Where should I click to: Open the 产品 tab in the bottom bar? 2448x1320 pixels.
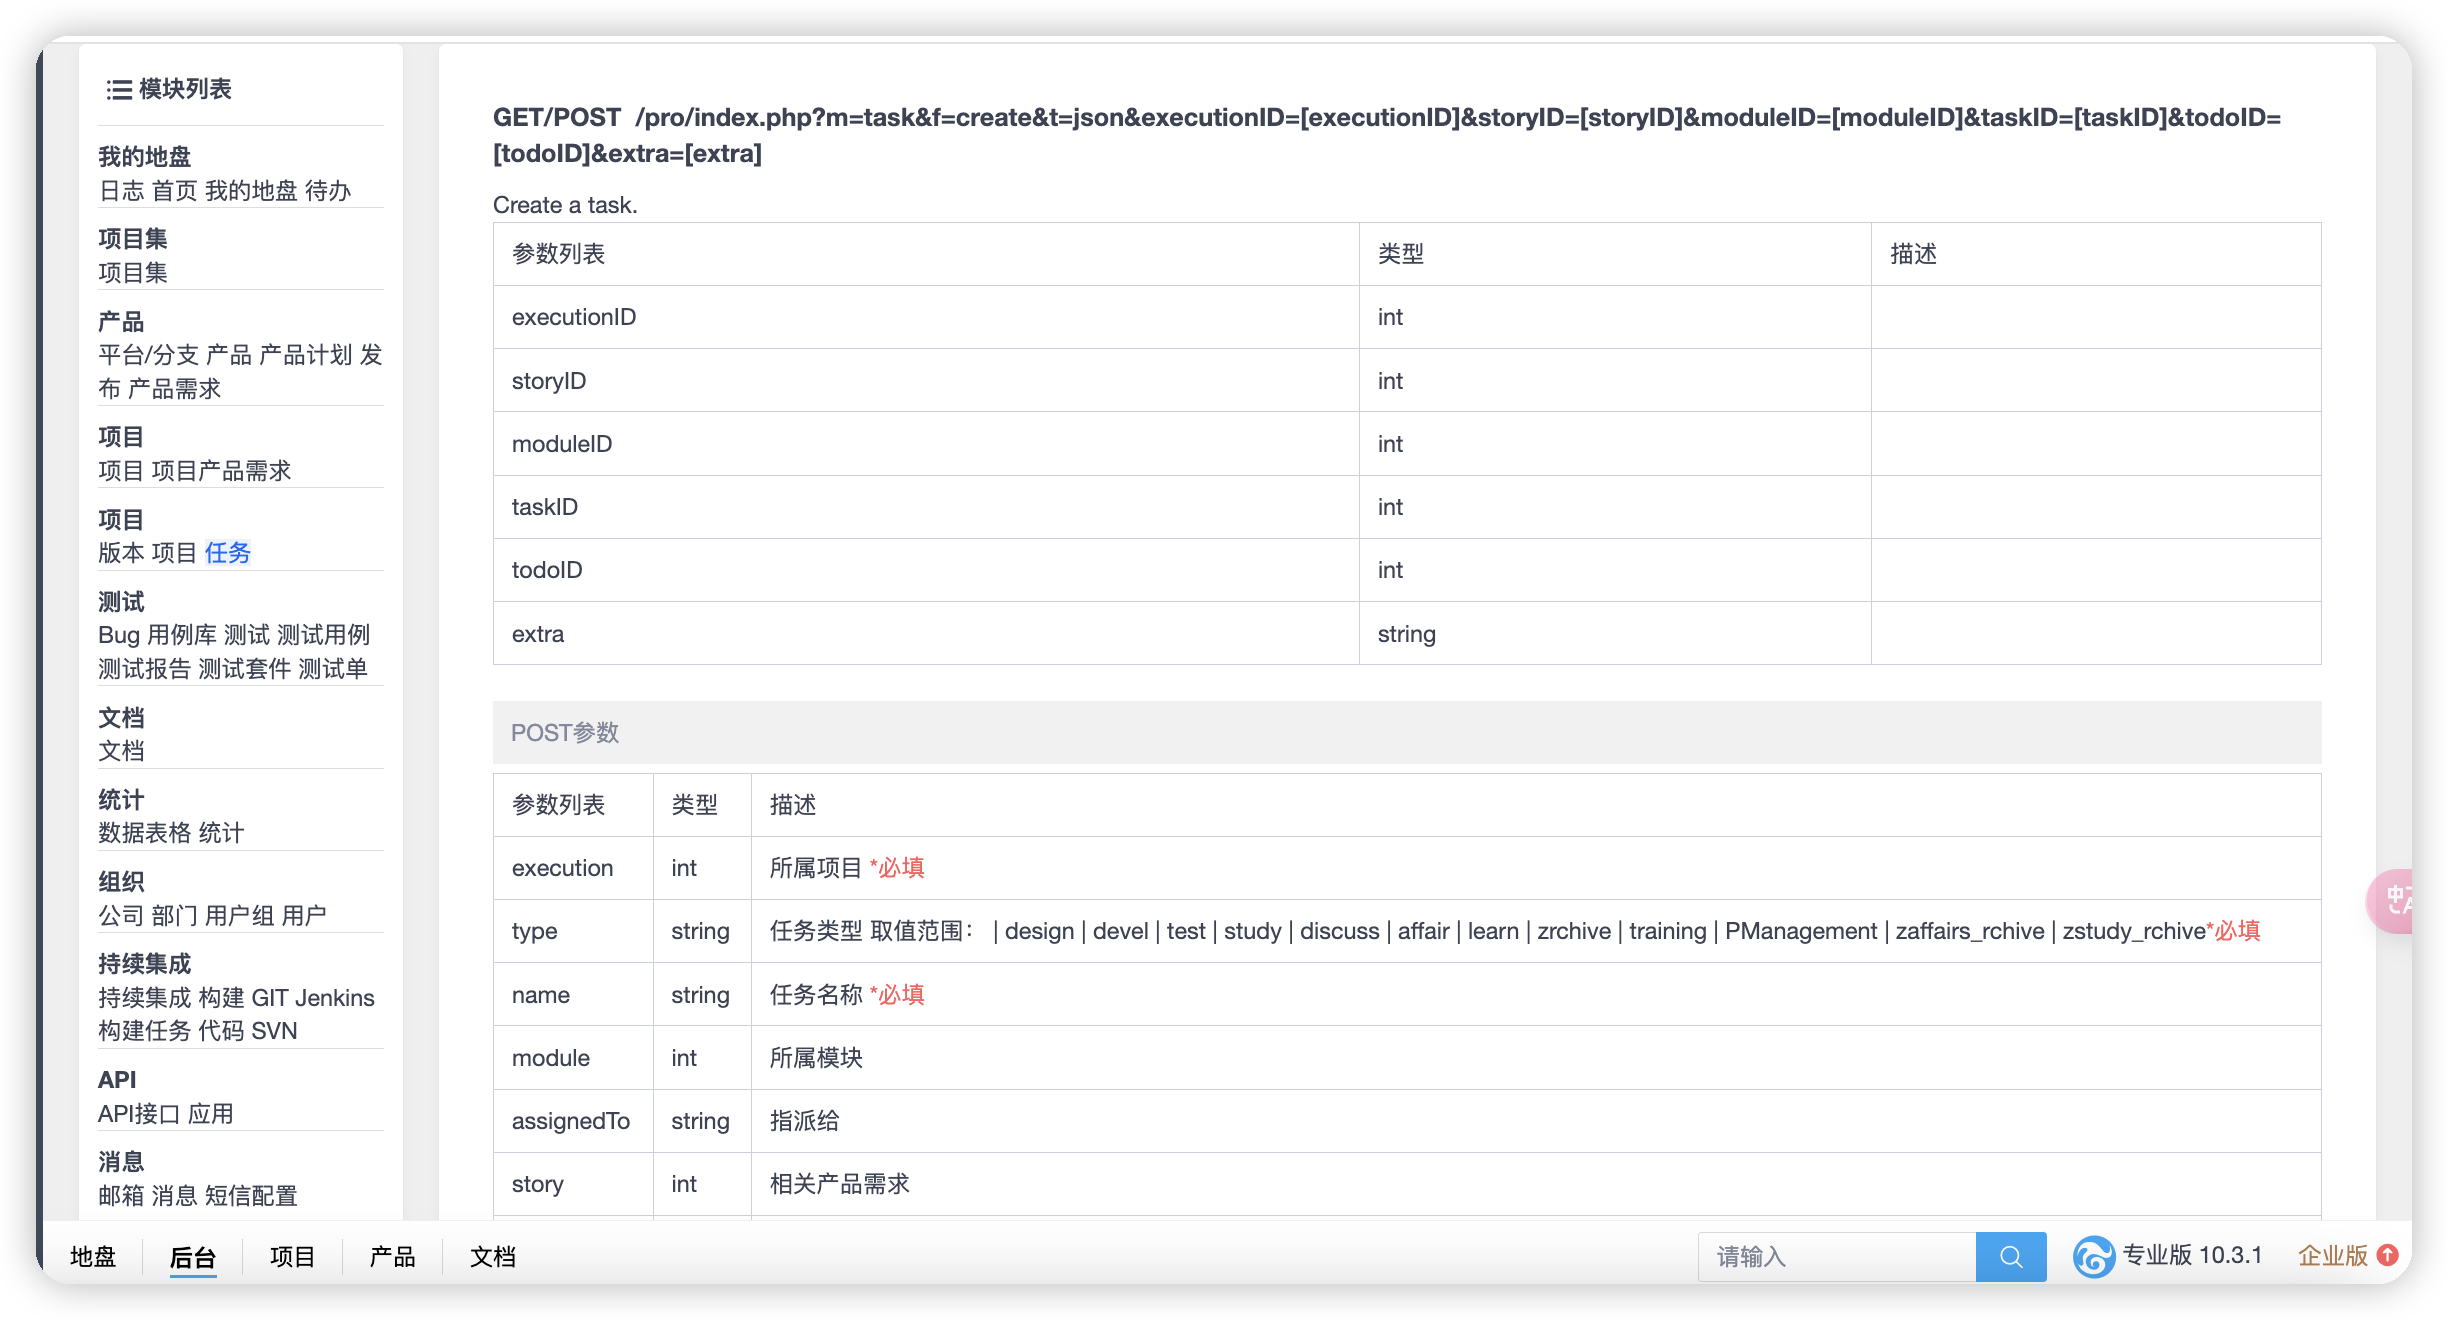click(392, 1257)
